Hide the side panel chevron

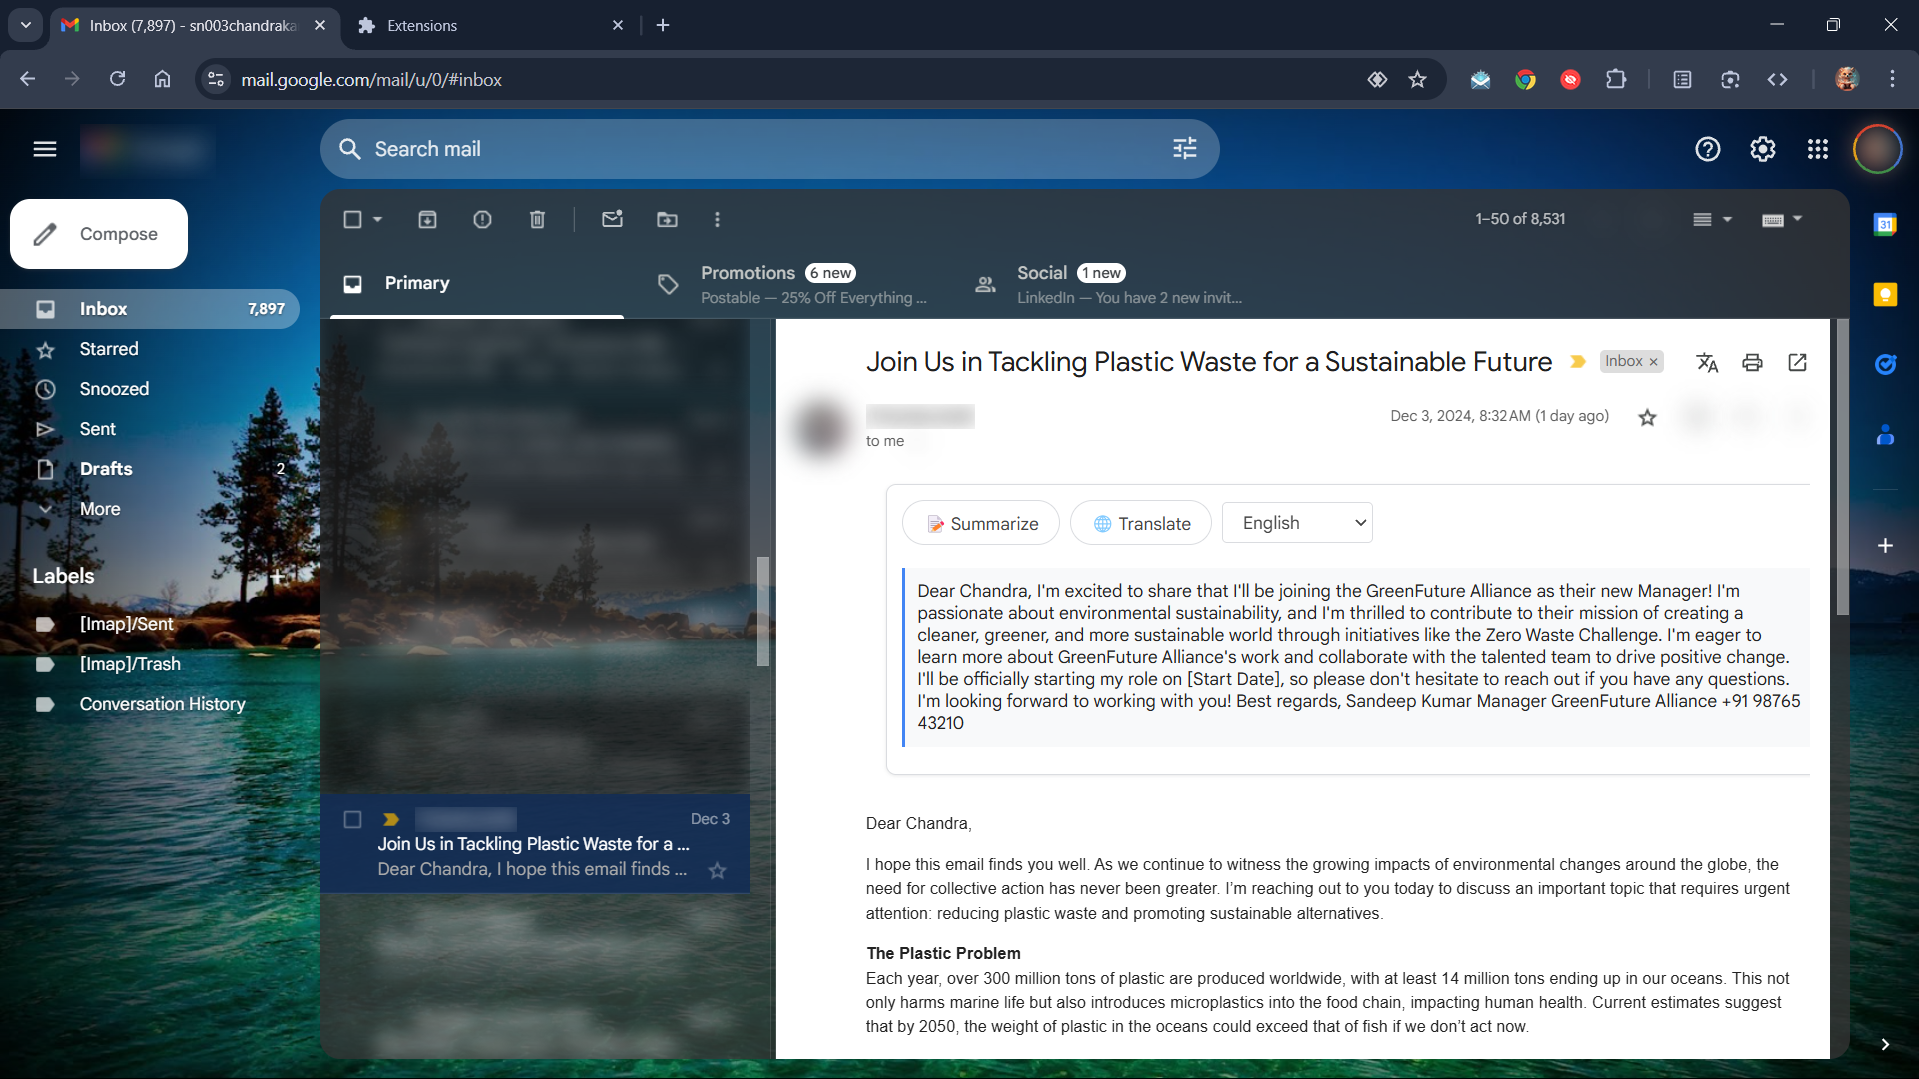point(1885,1044)
